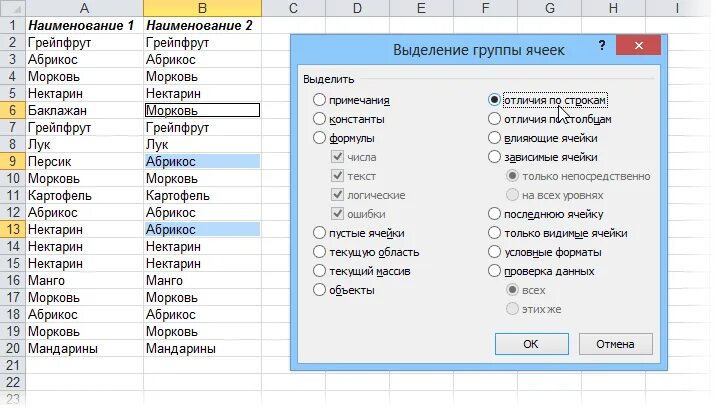The width and height of the screenshot is (716, 408).
Task: Select the 'всех' sub-option
Action: click(512, 290)
